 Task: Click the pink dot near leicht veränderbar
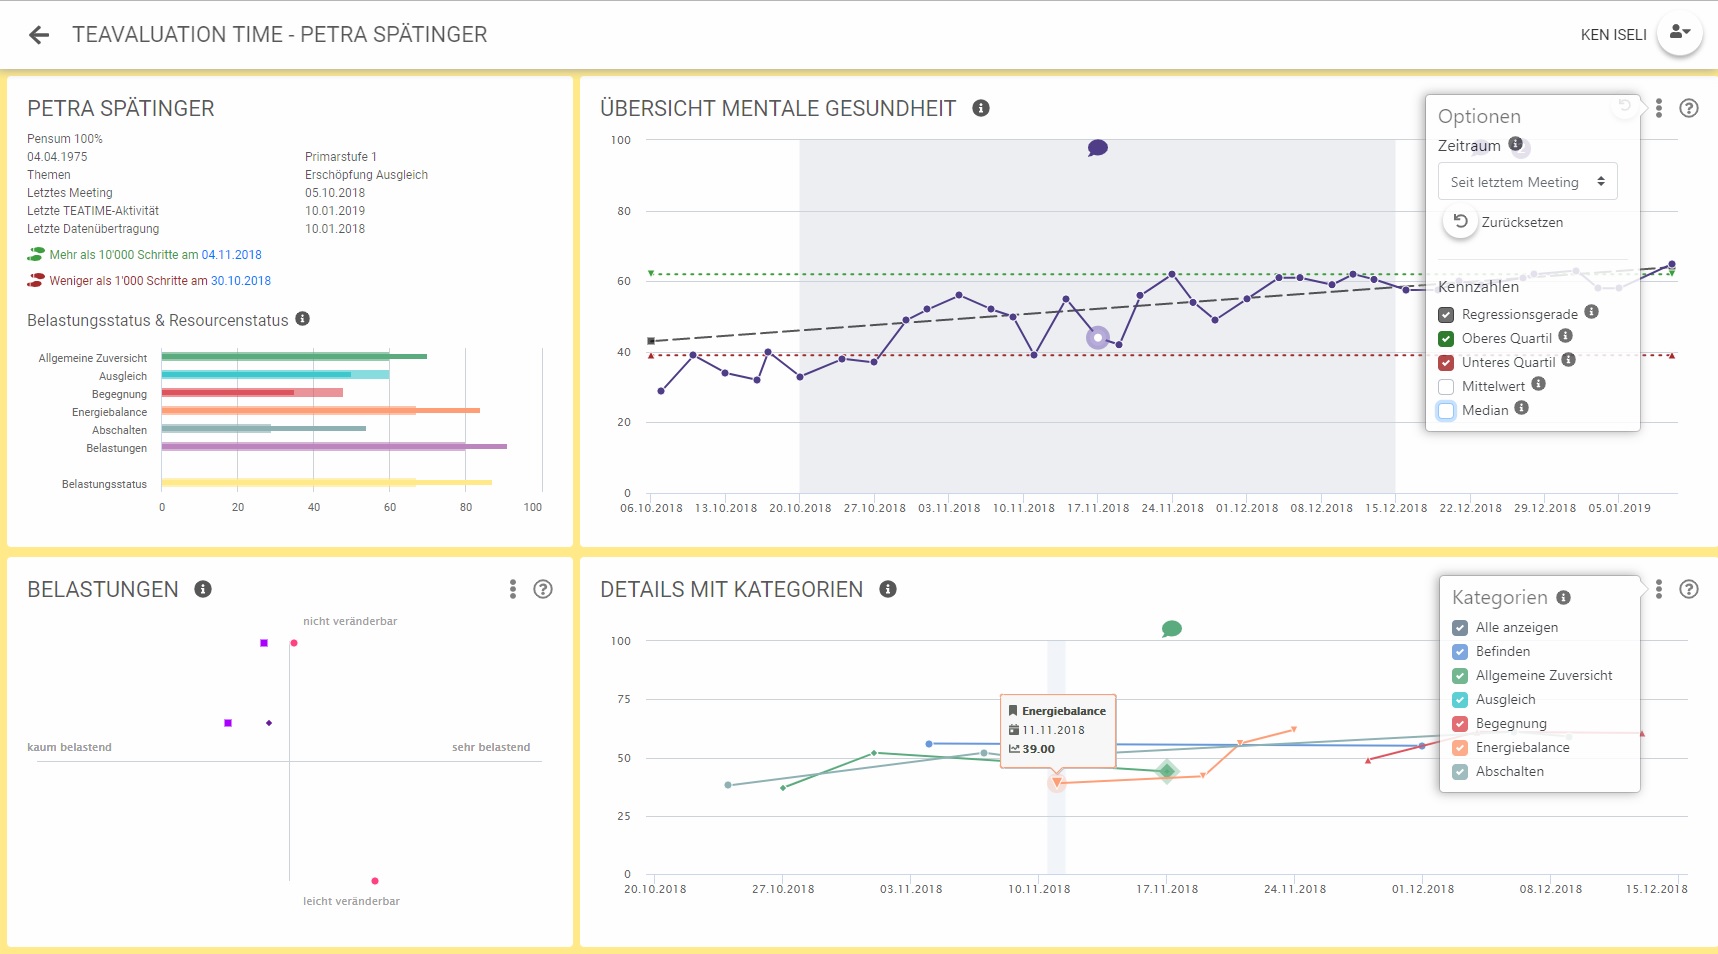click(x=375, y=881)
